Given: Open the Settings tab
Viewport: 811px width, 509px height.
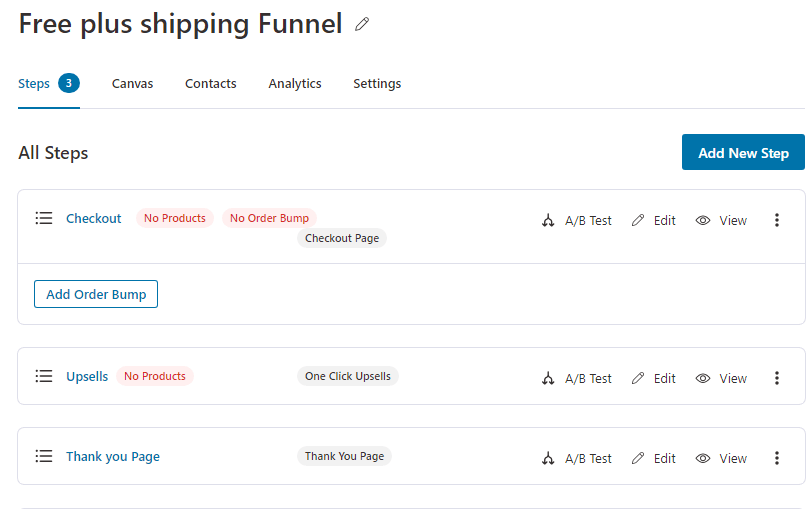Looking at the screenshot, I should 377,84.
